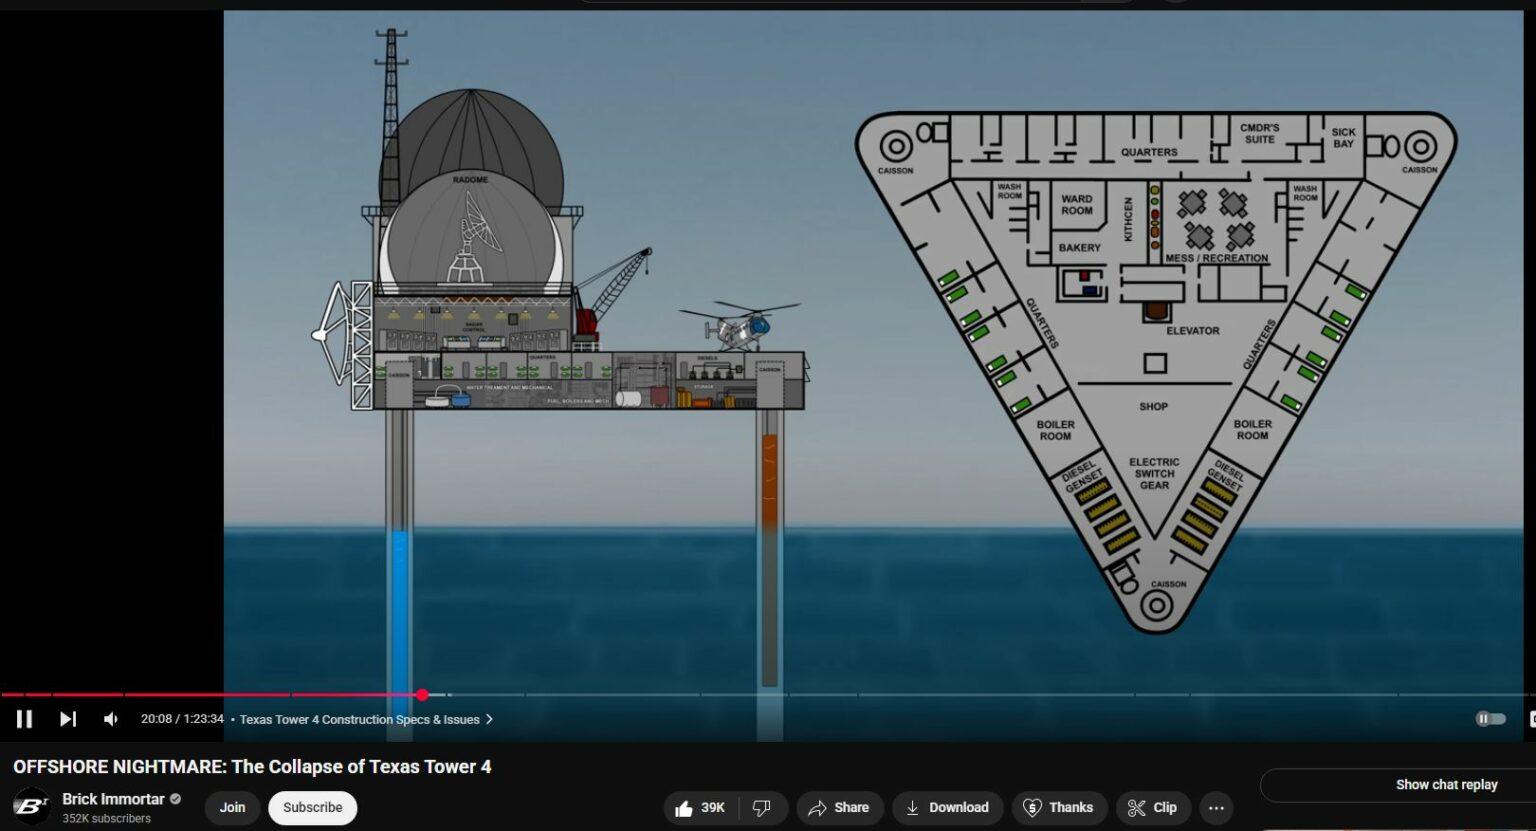The width and height of the screenshot is (1536, 831).
Task: Like the video with thumbs up
Action: click(700, 808)
